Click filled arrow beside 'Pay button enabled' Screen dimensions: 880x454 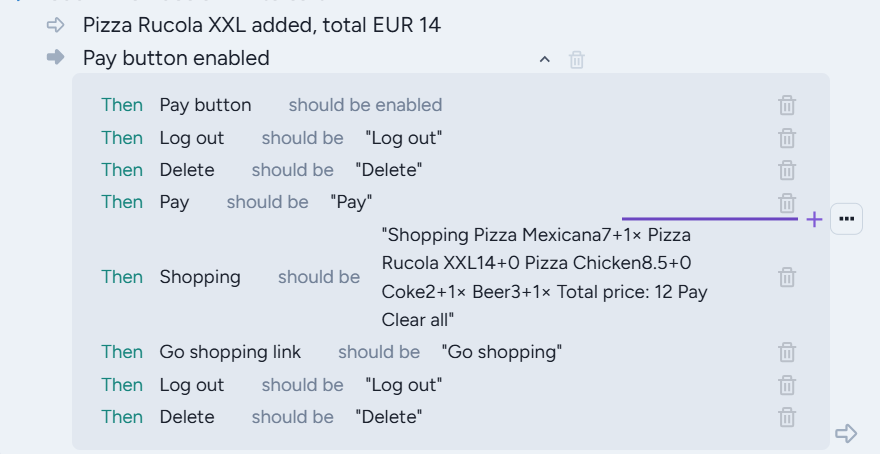coord(56,58)
